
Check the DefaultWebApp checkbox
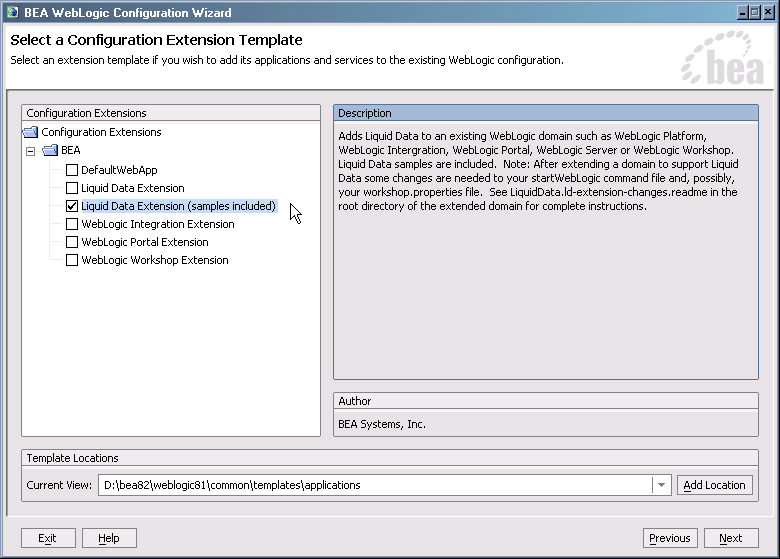coord(72,170)
